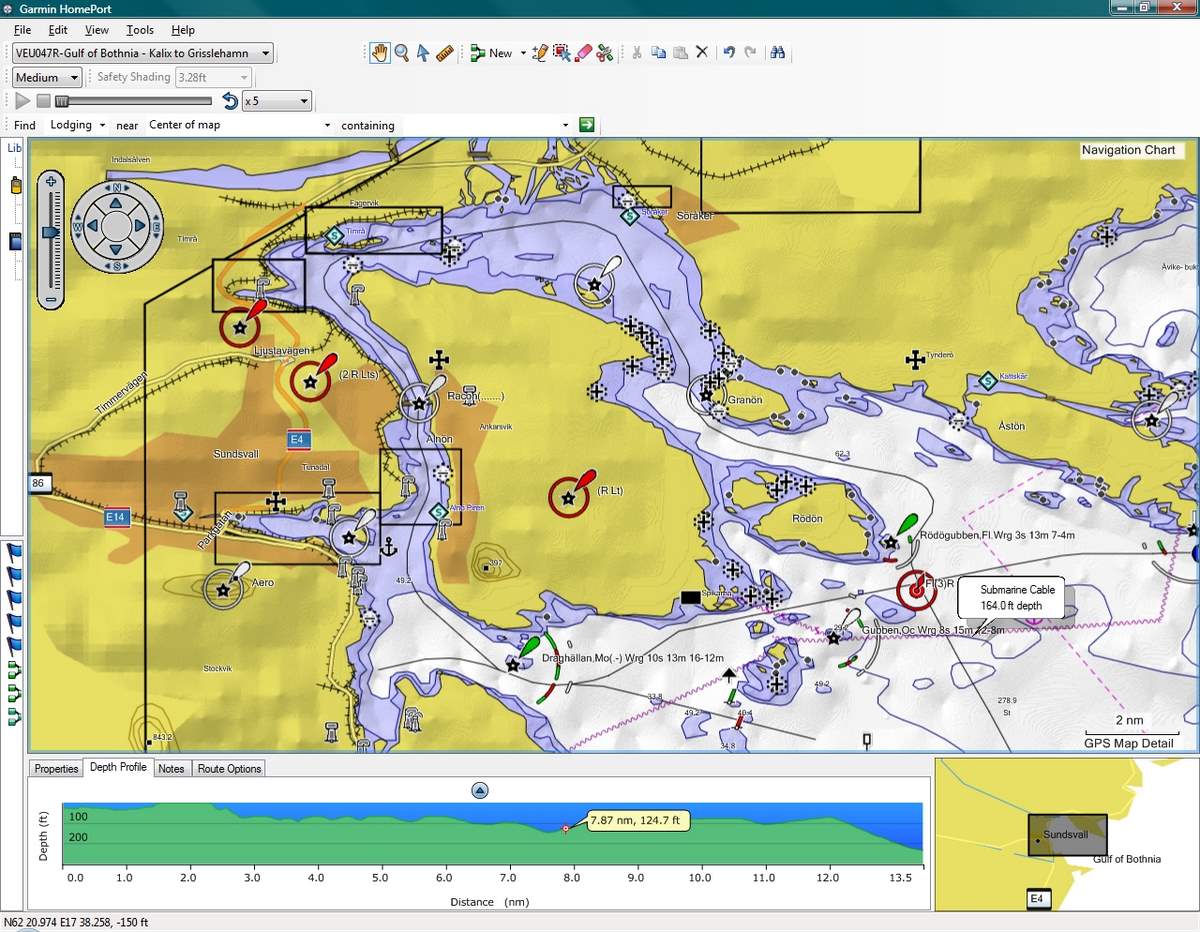Viewport: 1200px width, 932px height.
Task: Switch to the Properties tab
Action: tap(56, 768)
